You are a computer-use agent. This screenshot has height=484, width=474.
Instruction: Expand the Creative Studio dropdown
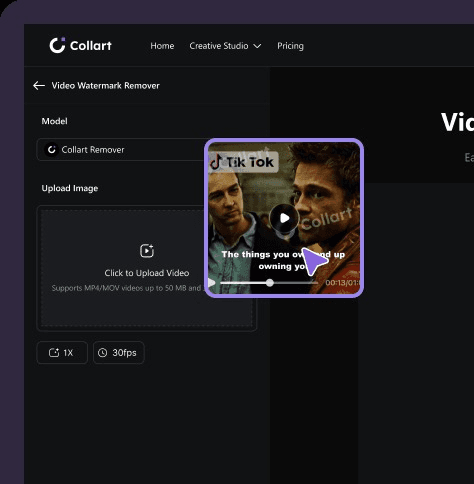[225, 46]
